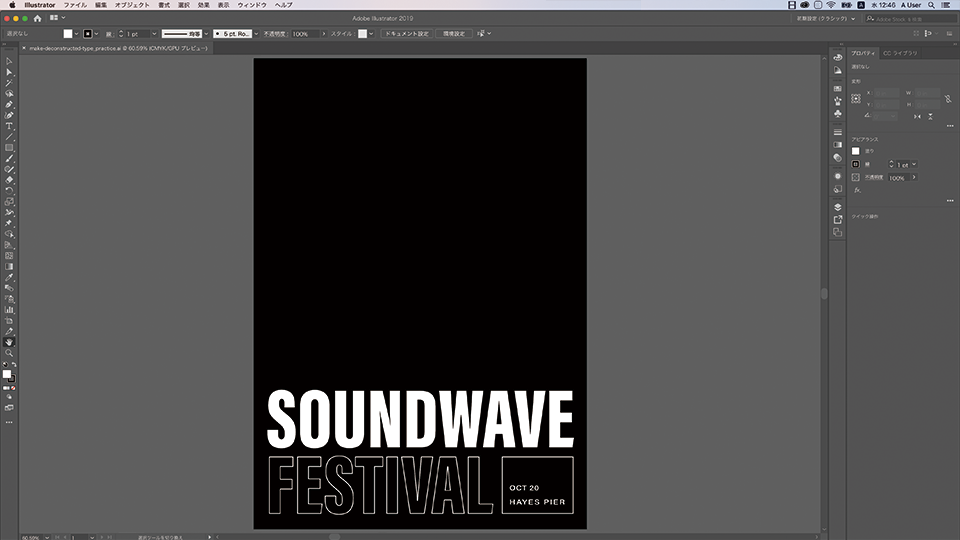Open the Color panel icon in dock
960x540 pixels.
pos(838,57)
